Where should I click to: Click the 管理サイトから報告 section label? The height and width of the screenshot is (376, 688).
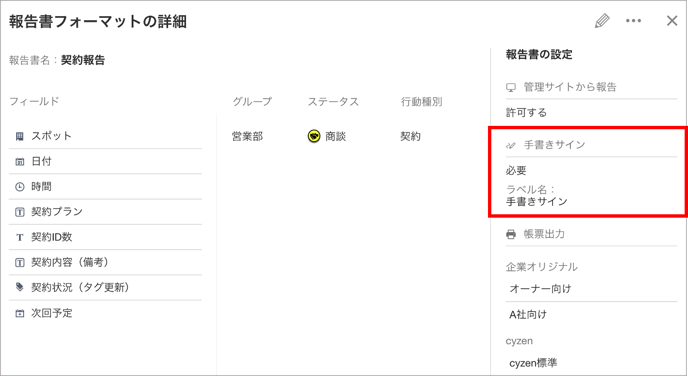570,87
